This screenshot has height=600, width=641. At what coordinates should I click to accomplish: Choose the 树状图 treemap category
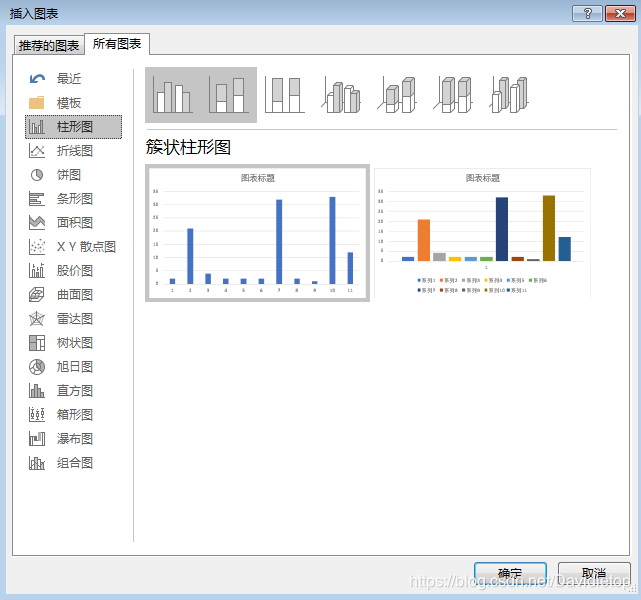point(74,343)
